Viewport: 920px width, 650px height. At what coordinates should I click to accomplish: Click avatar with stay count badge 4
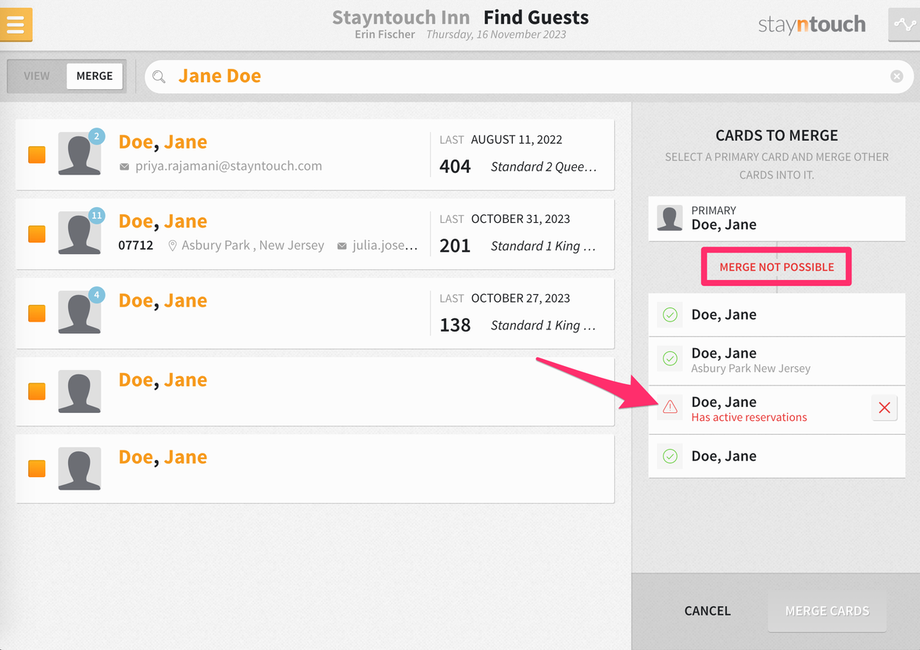80,312
